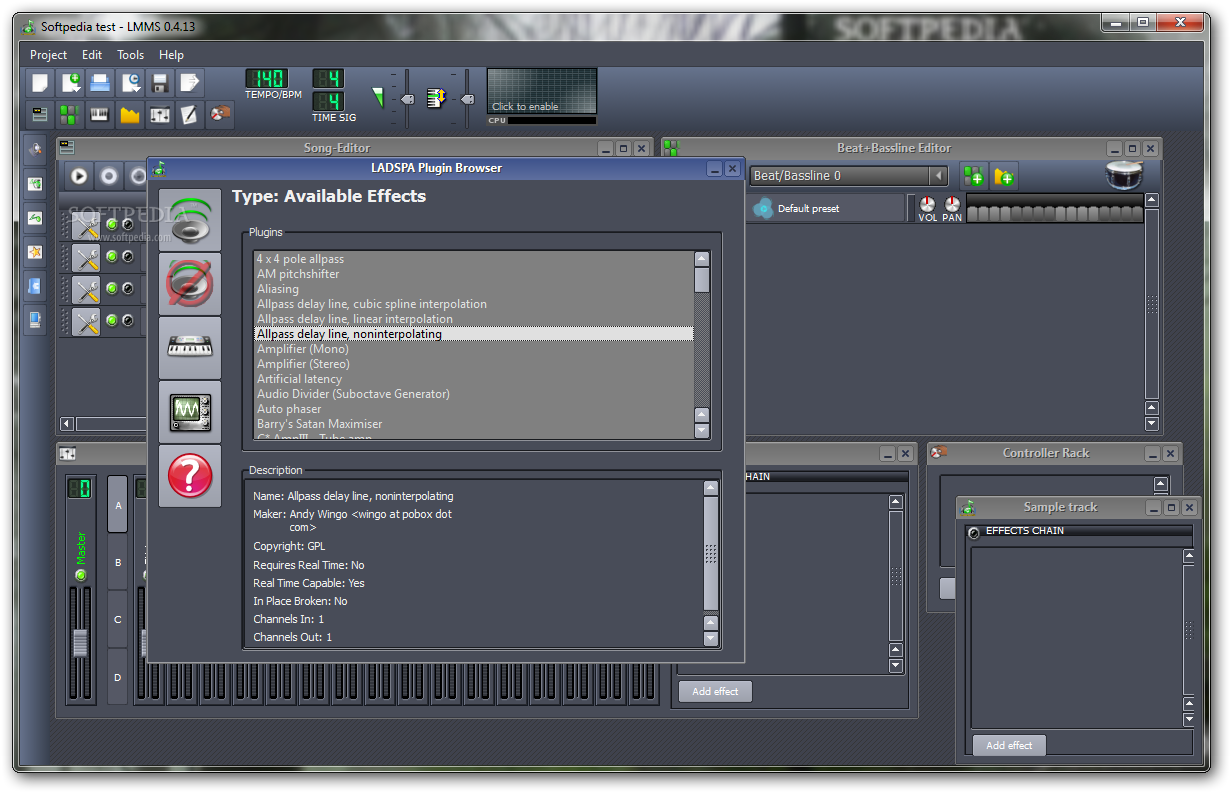Show Automation Editor yellow icon

point(130,115)
